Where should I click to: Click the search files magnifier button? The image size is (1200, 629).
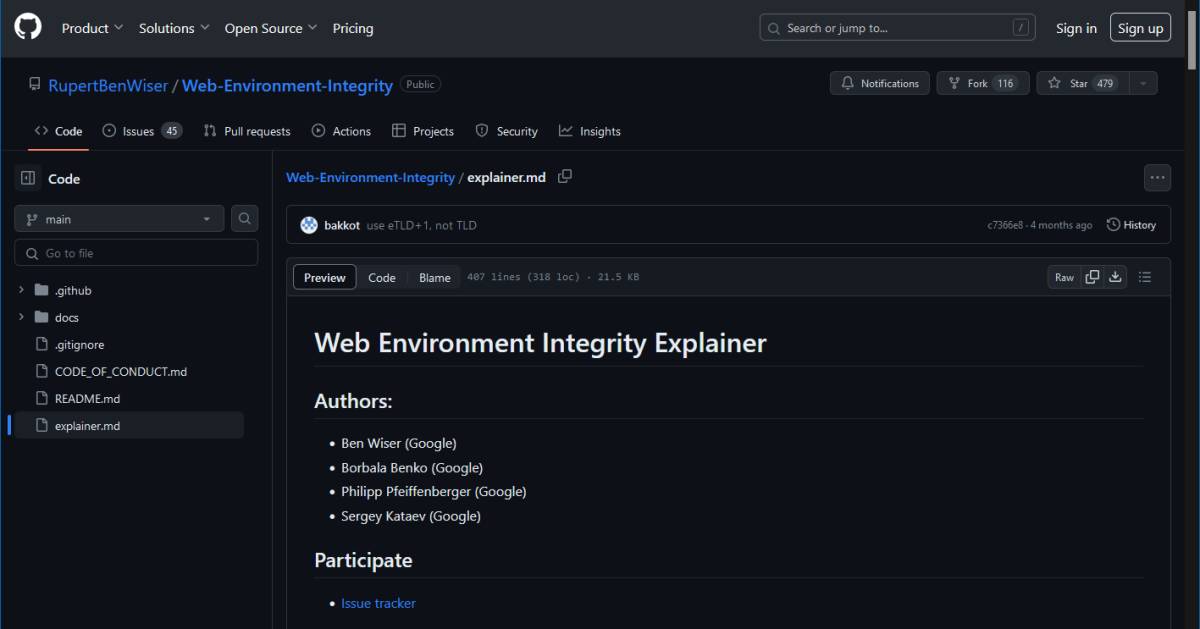[244, 219]
